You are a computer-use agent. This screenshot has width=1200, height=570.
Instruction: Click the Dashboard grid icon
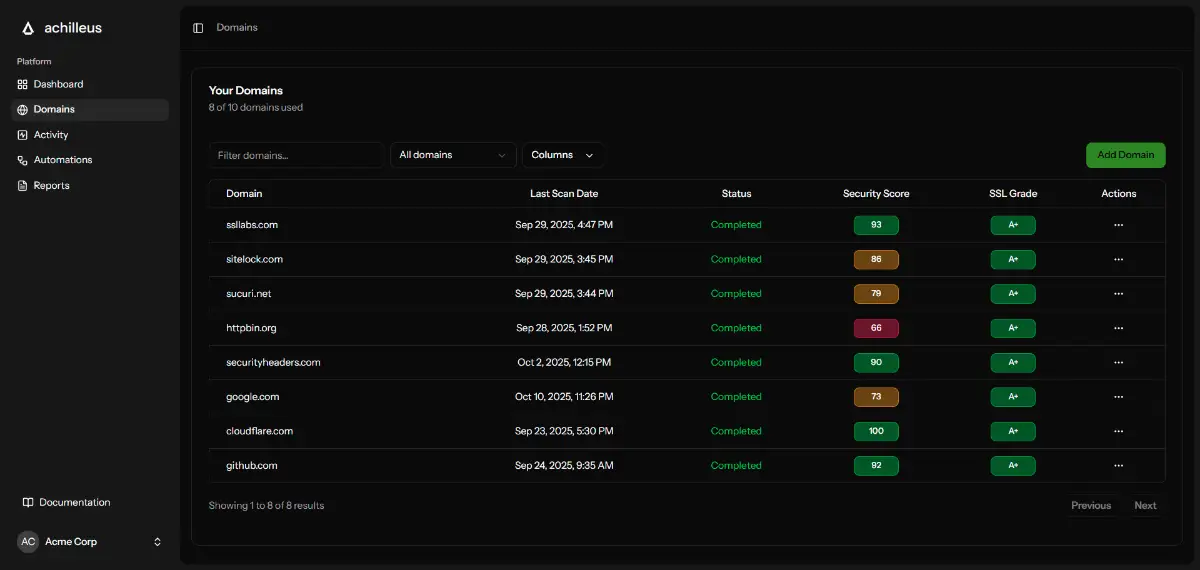click(x=23, y=85)
